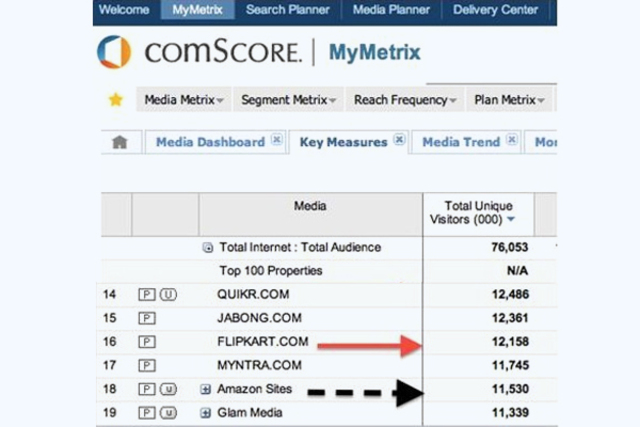Click the Glam Media media name
This screenshot has width=640, height=427.
click(x=249, y=413)
